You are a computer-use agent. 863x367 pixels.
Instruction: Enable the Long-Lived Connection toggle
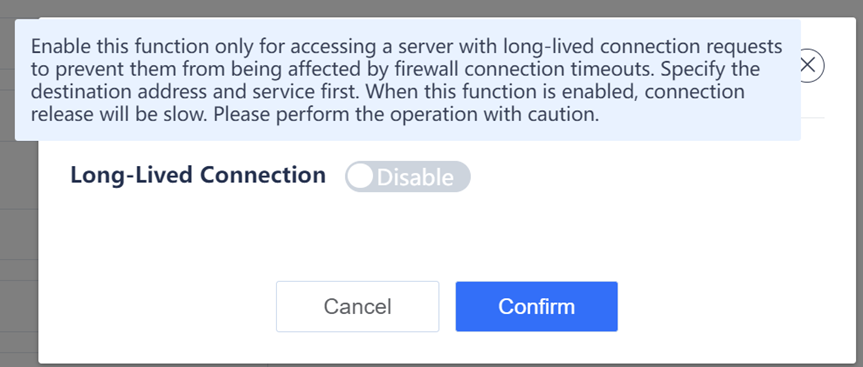pyautogui.click(x=408, y=177)
